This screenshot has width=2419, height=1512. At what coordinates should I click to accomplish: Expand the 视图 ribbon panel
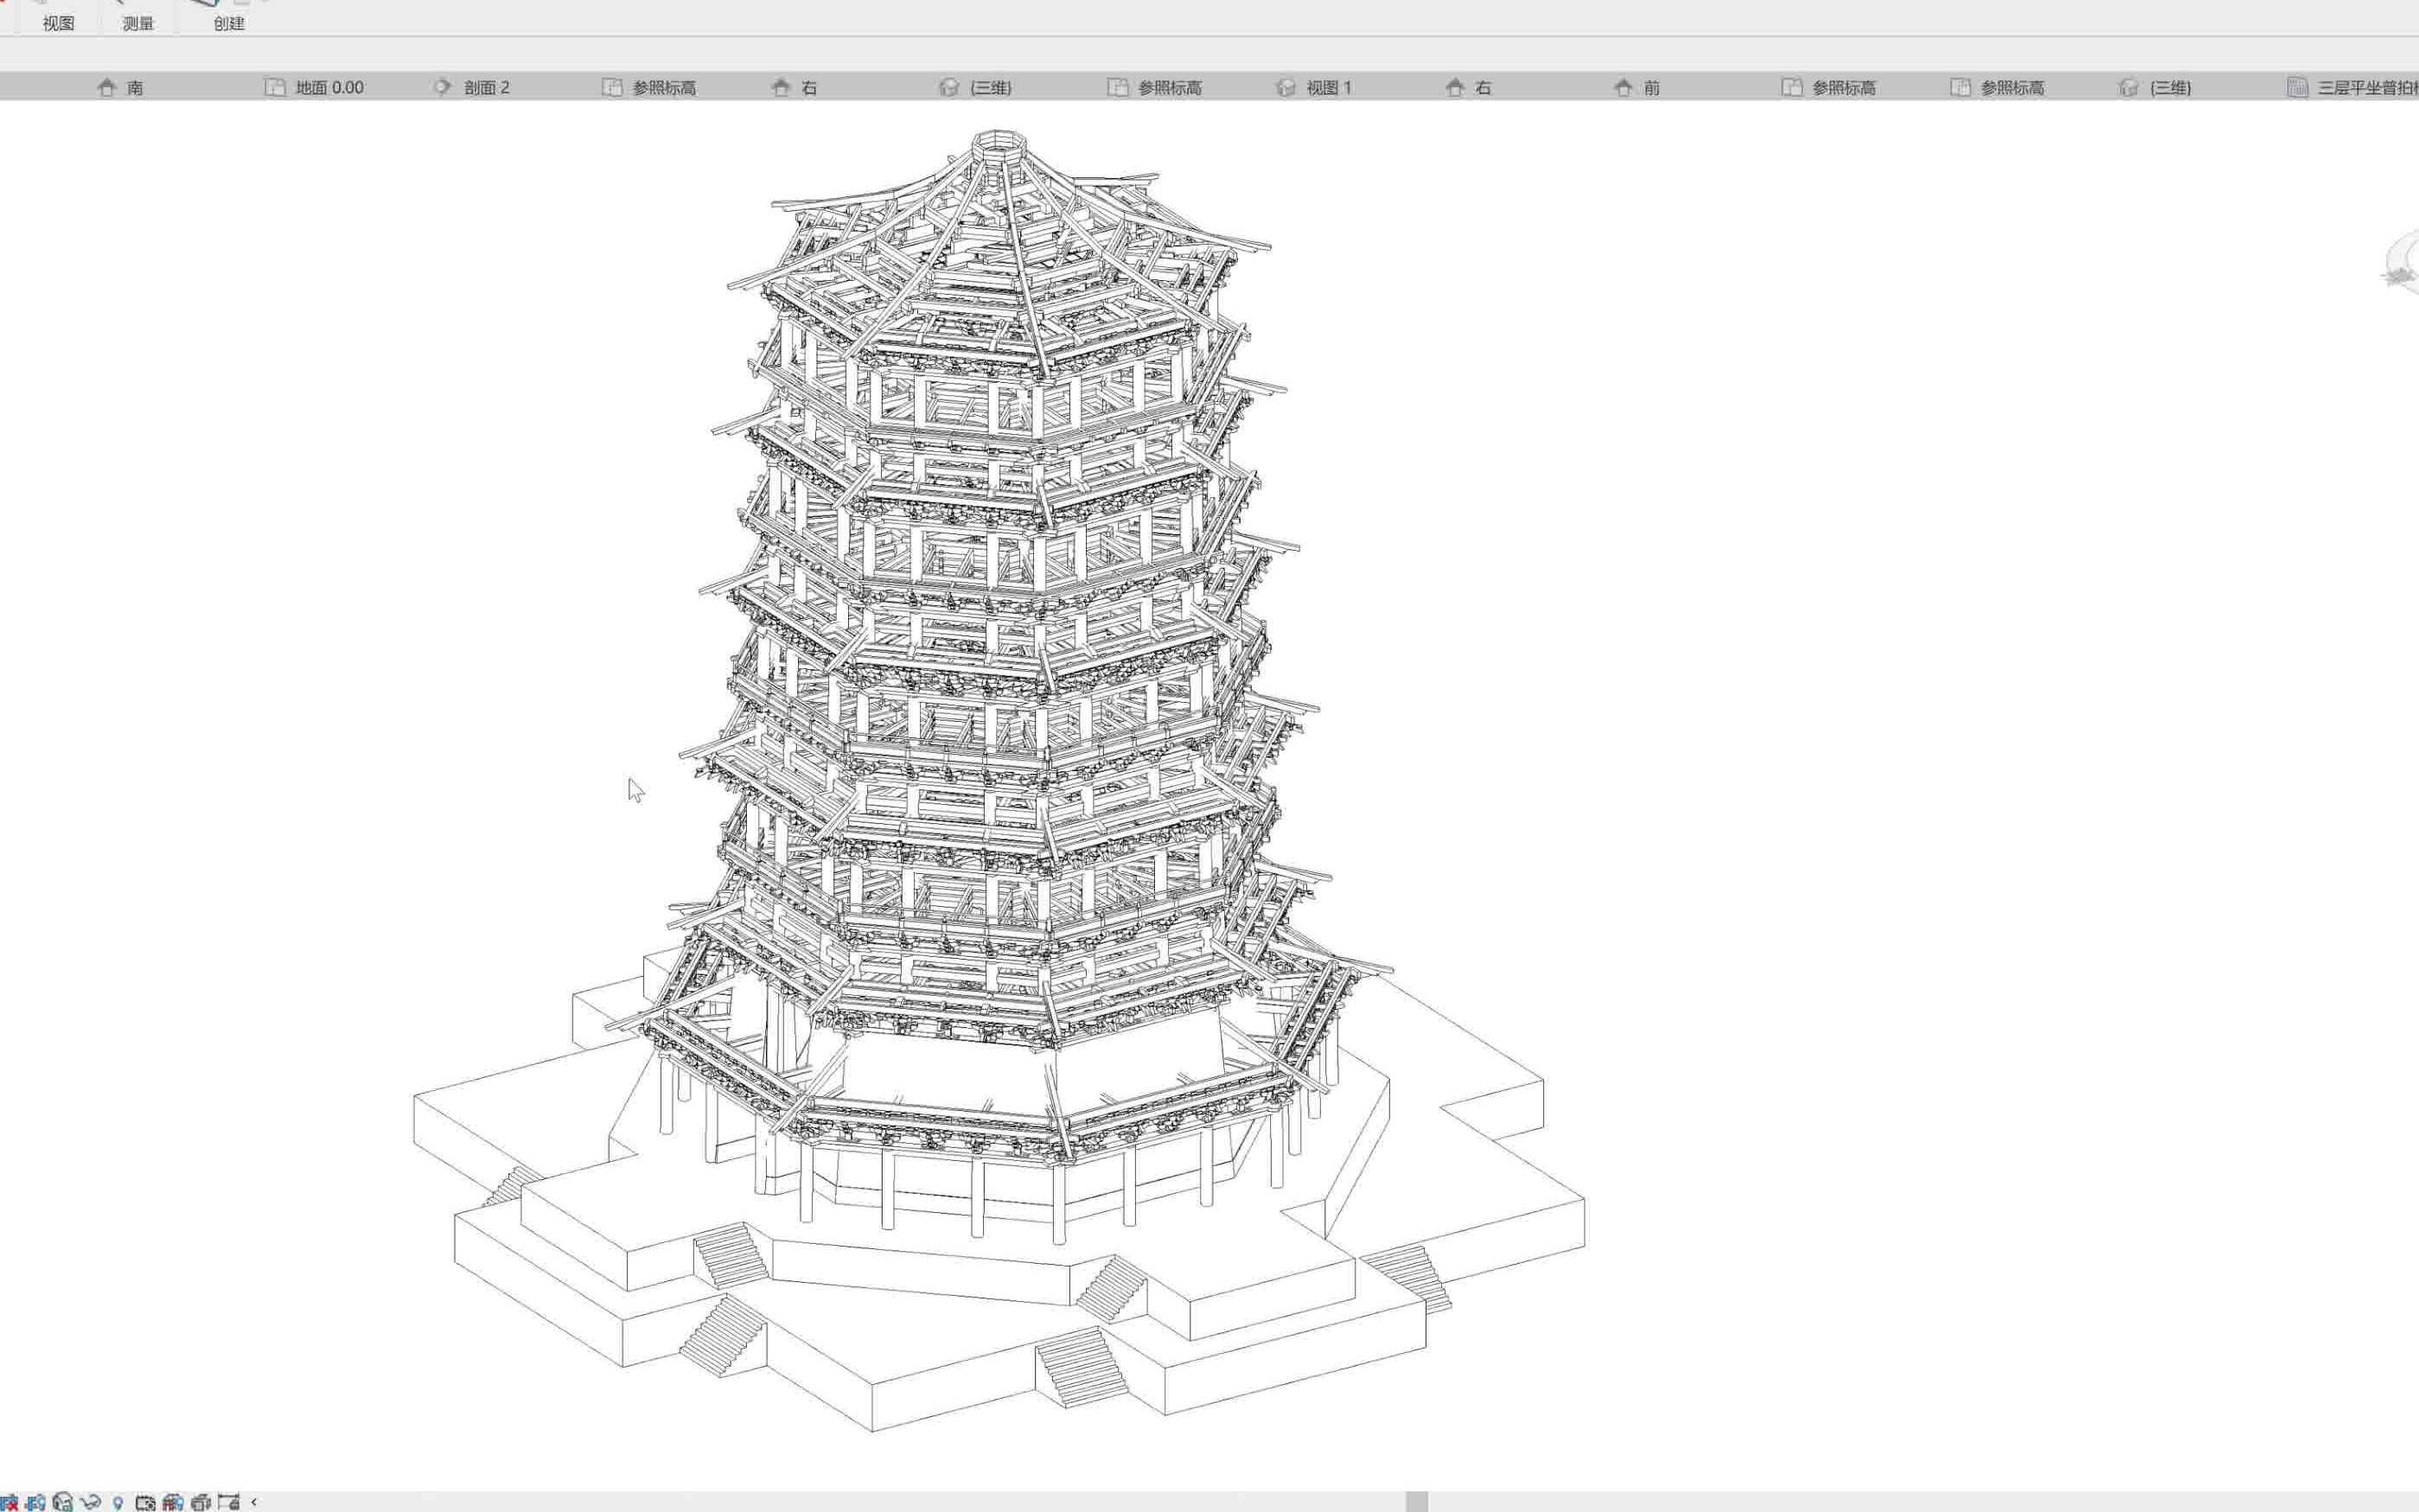(58, 23)
